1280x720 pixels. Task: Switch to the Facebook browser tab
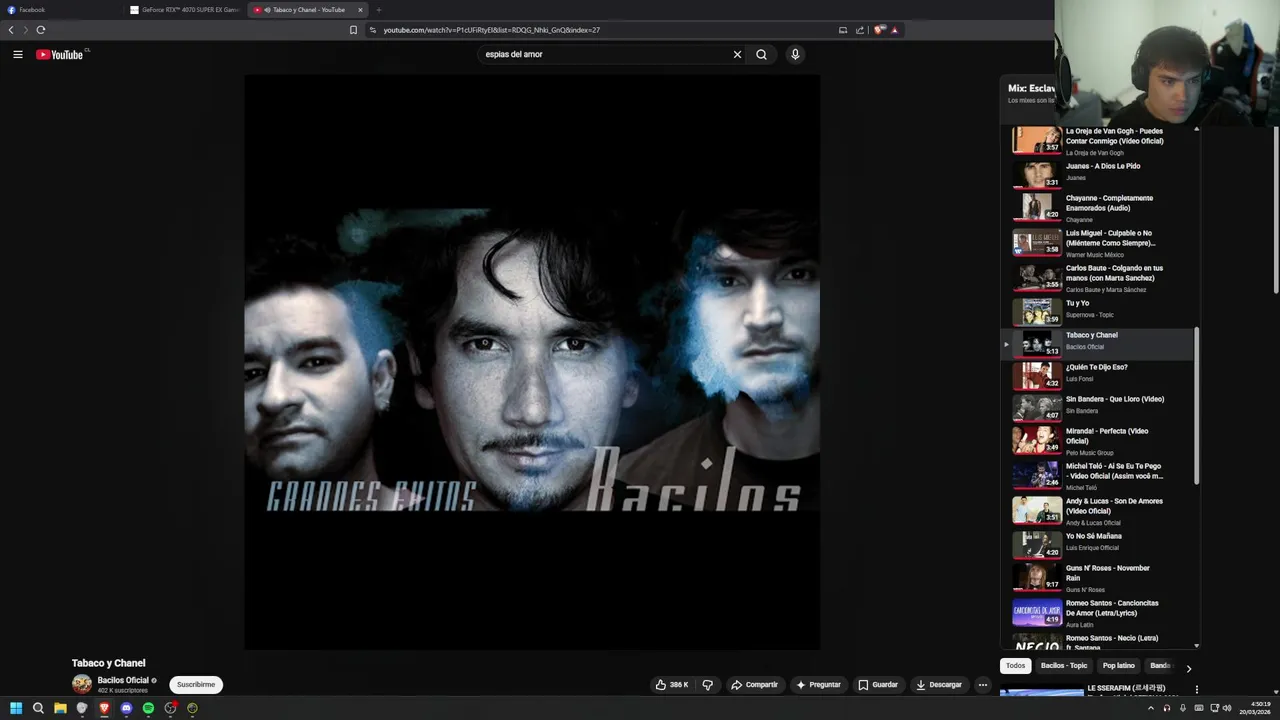pos(62,10)
